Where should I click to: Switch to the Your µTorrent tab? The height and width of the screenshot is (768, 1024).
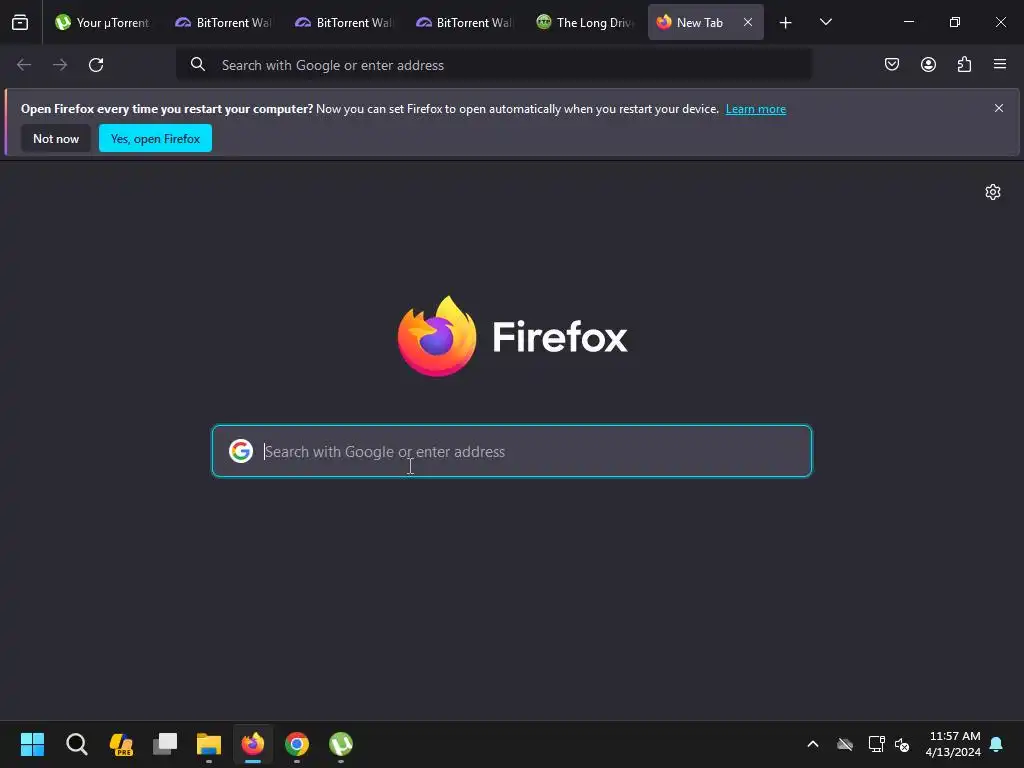103,22
